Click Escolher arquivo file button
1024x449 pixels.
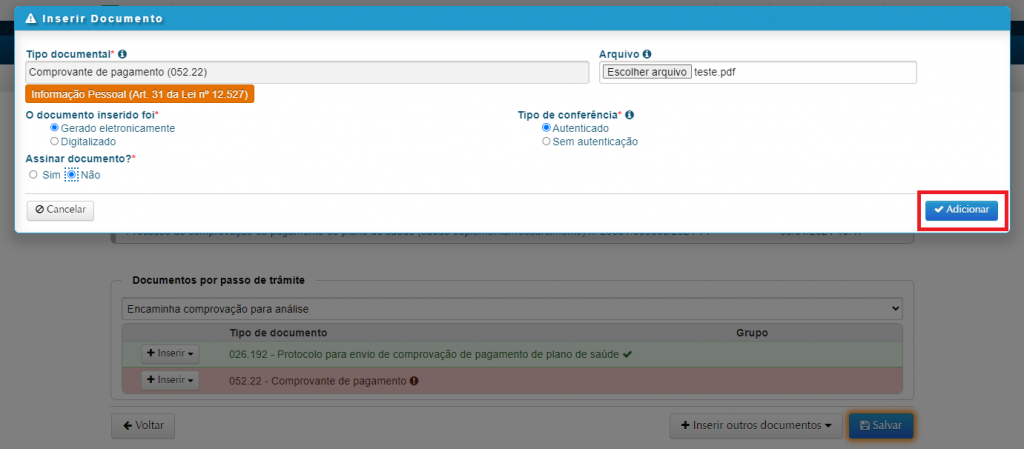coord(646,72)
